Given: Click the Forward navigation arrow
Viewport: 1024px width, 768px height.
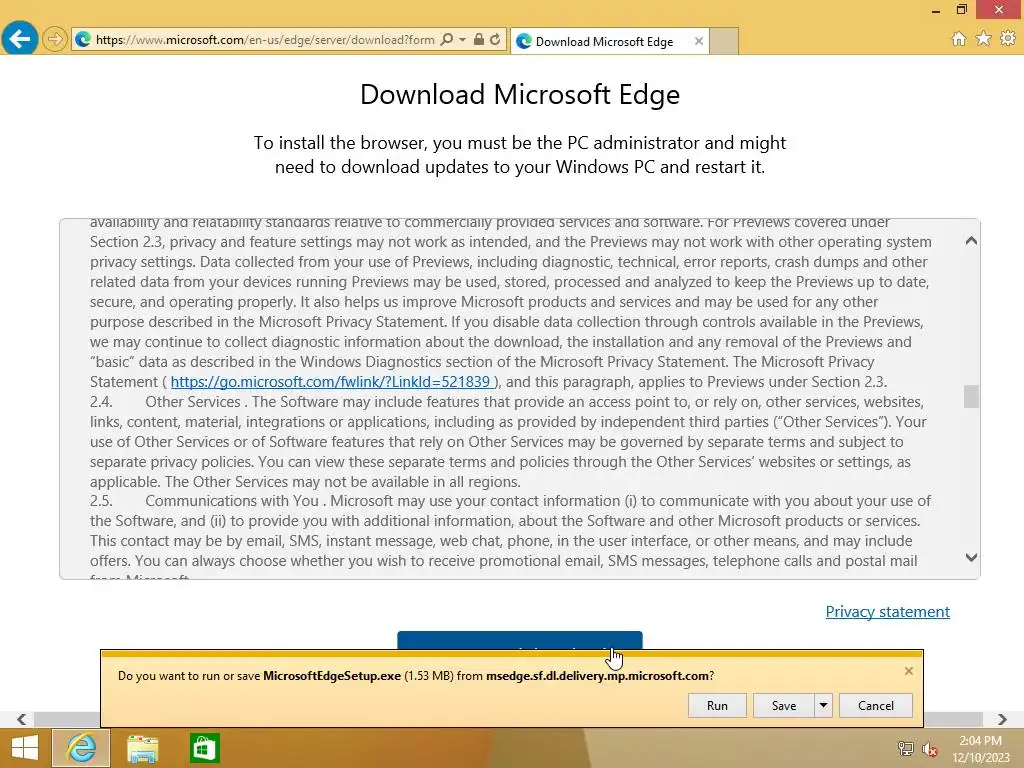Looking at the screenshot, I should pyautogui.click(x=55, y=39).
